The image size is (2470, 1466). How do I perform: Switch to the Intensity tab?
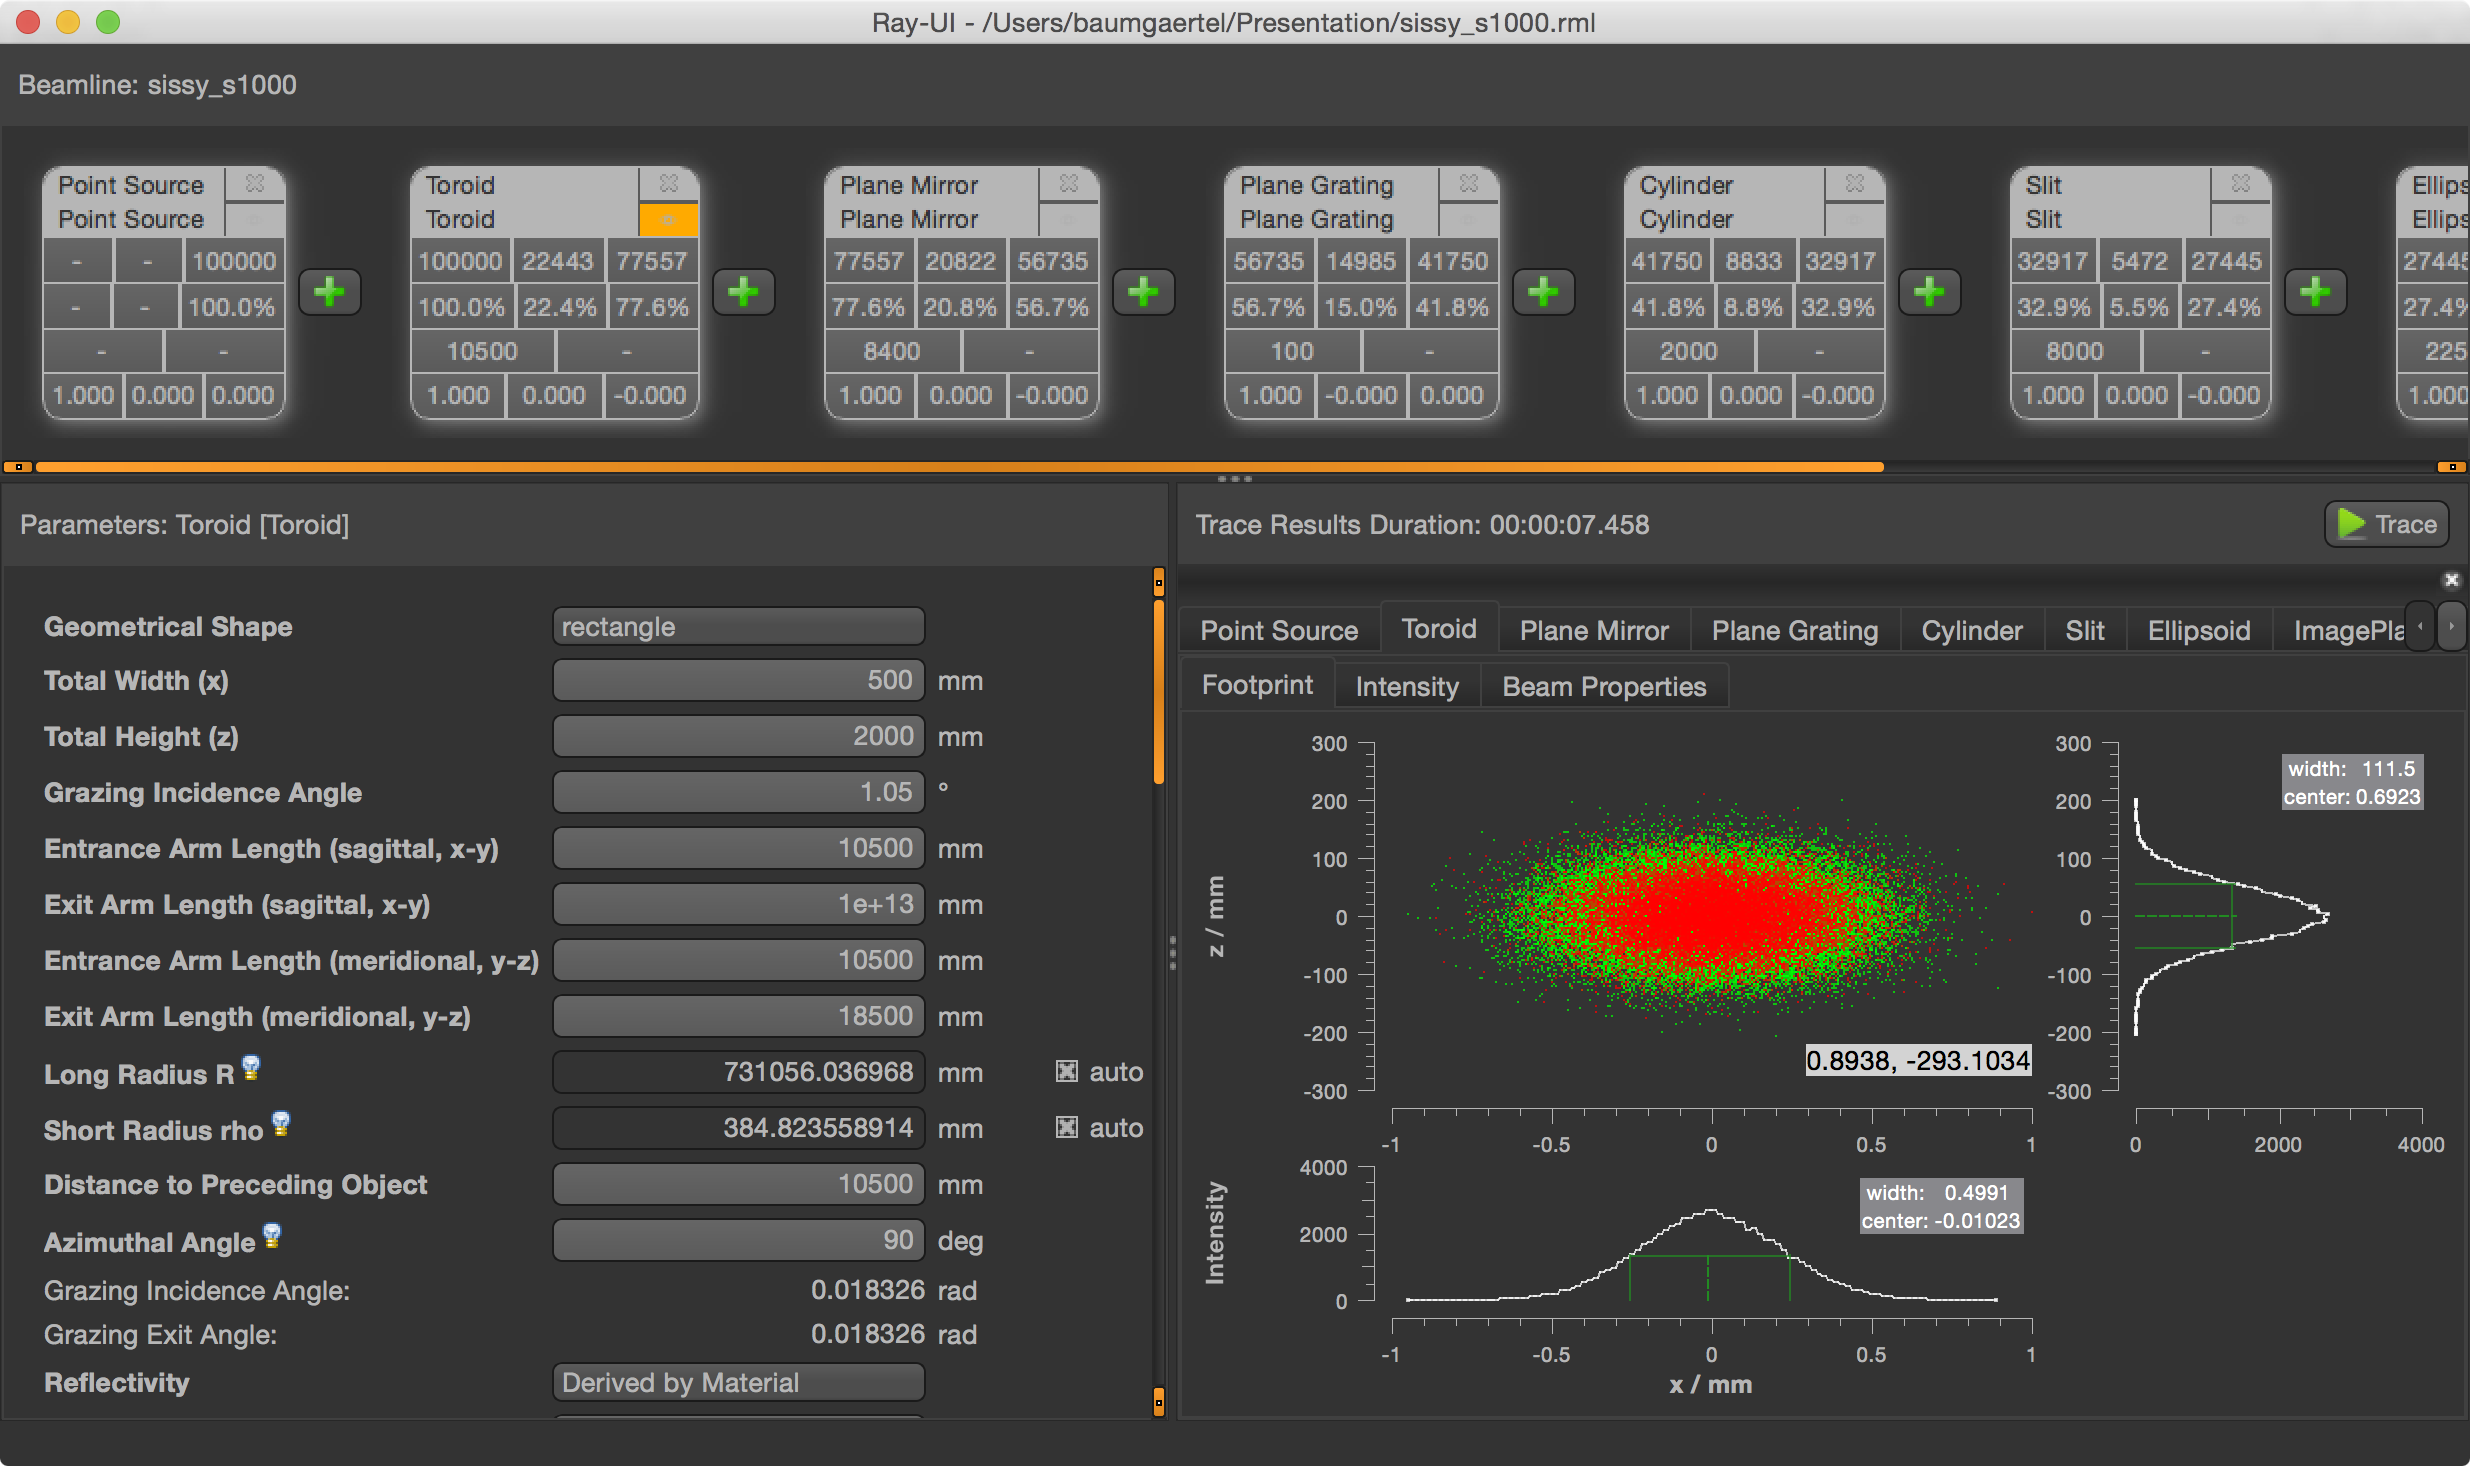[x=1406, y=686]
